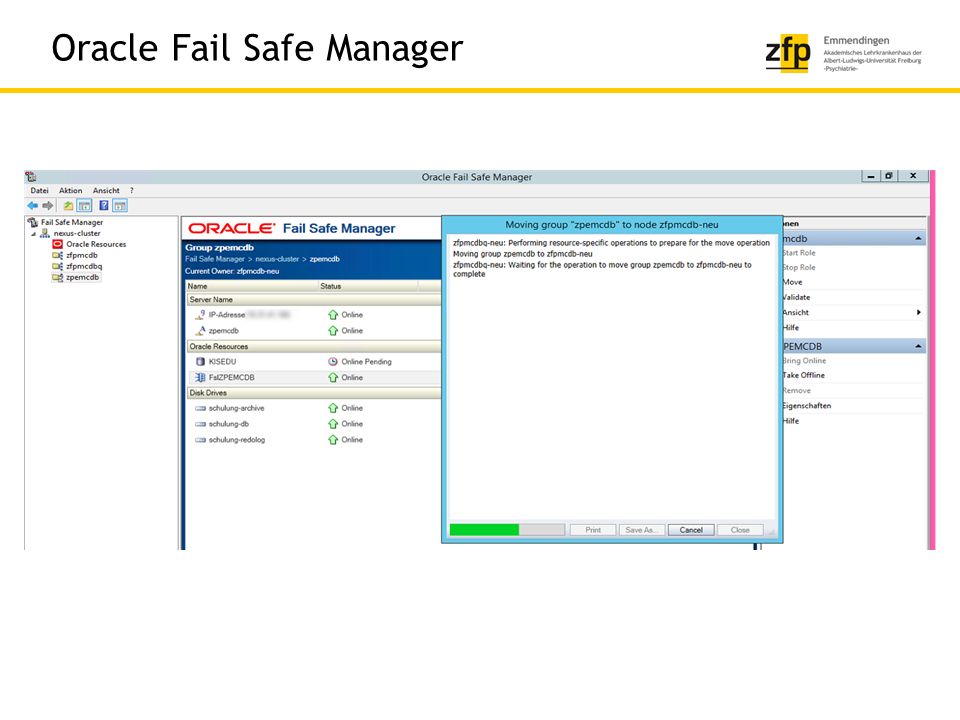Viewport: 960px width, 720px height.
Task: Follow the nexus-cluster breadcrumb link
Action: point(277,259)
